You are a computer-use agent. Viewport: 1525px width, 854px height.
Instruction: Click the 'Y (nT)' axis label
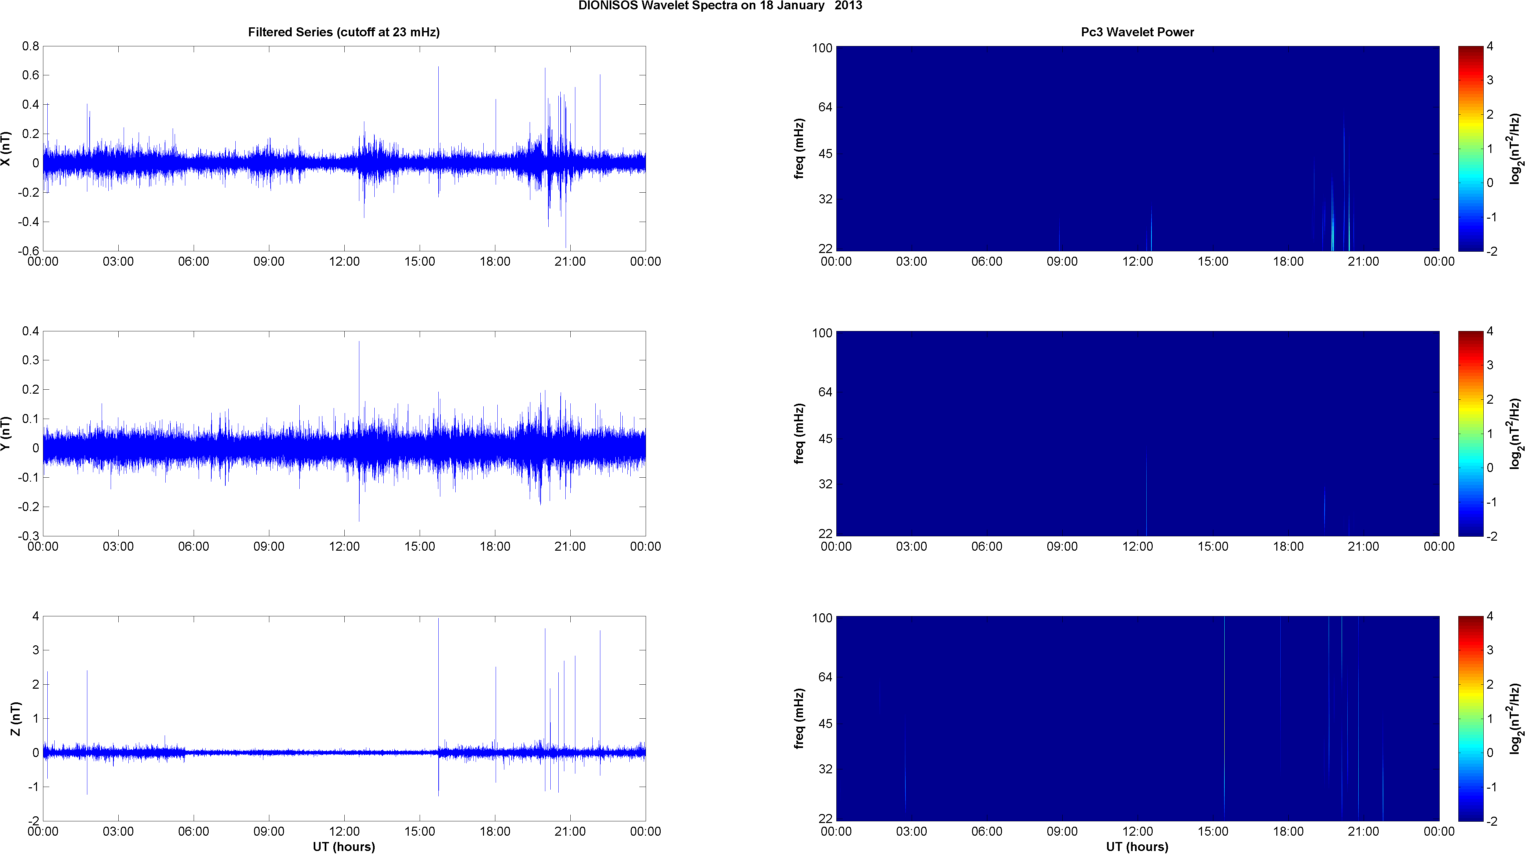(7, 433)
